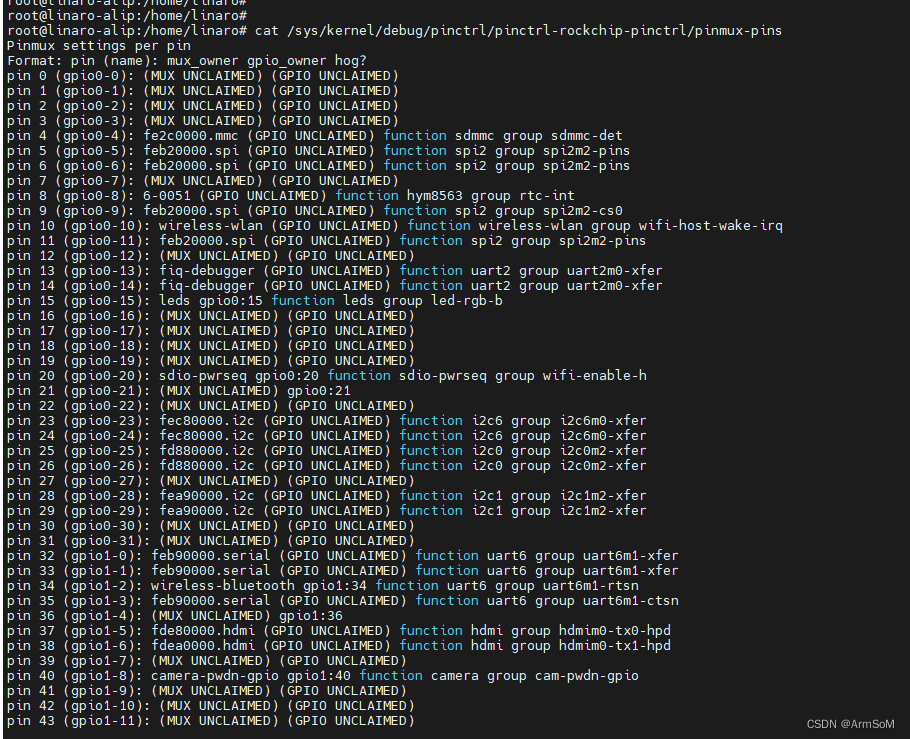The height and width of the screenshot is (739, 910).
Task: Select the pin 31 (gpio0-31) row
Action: tap(211, 541)
